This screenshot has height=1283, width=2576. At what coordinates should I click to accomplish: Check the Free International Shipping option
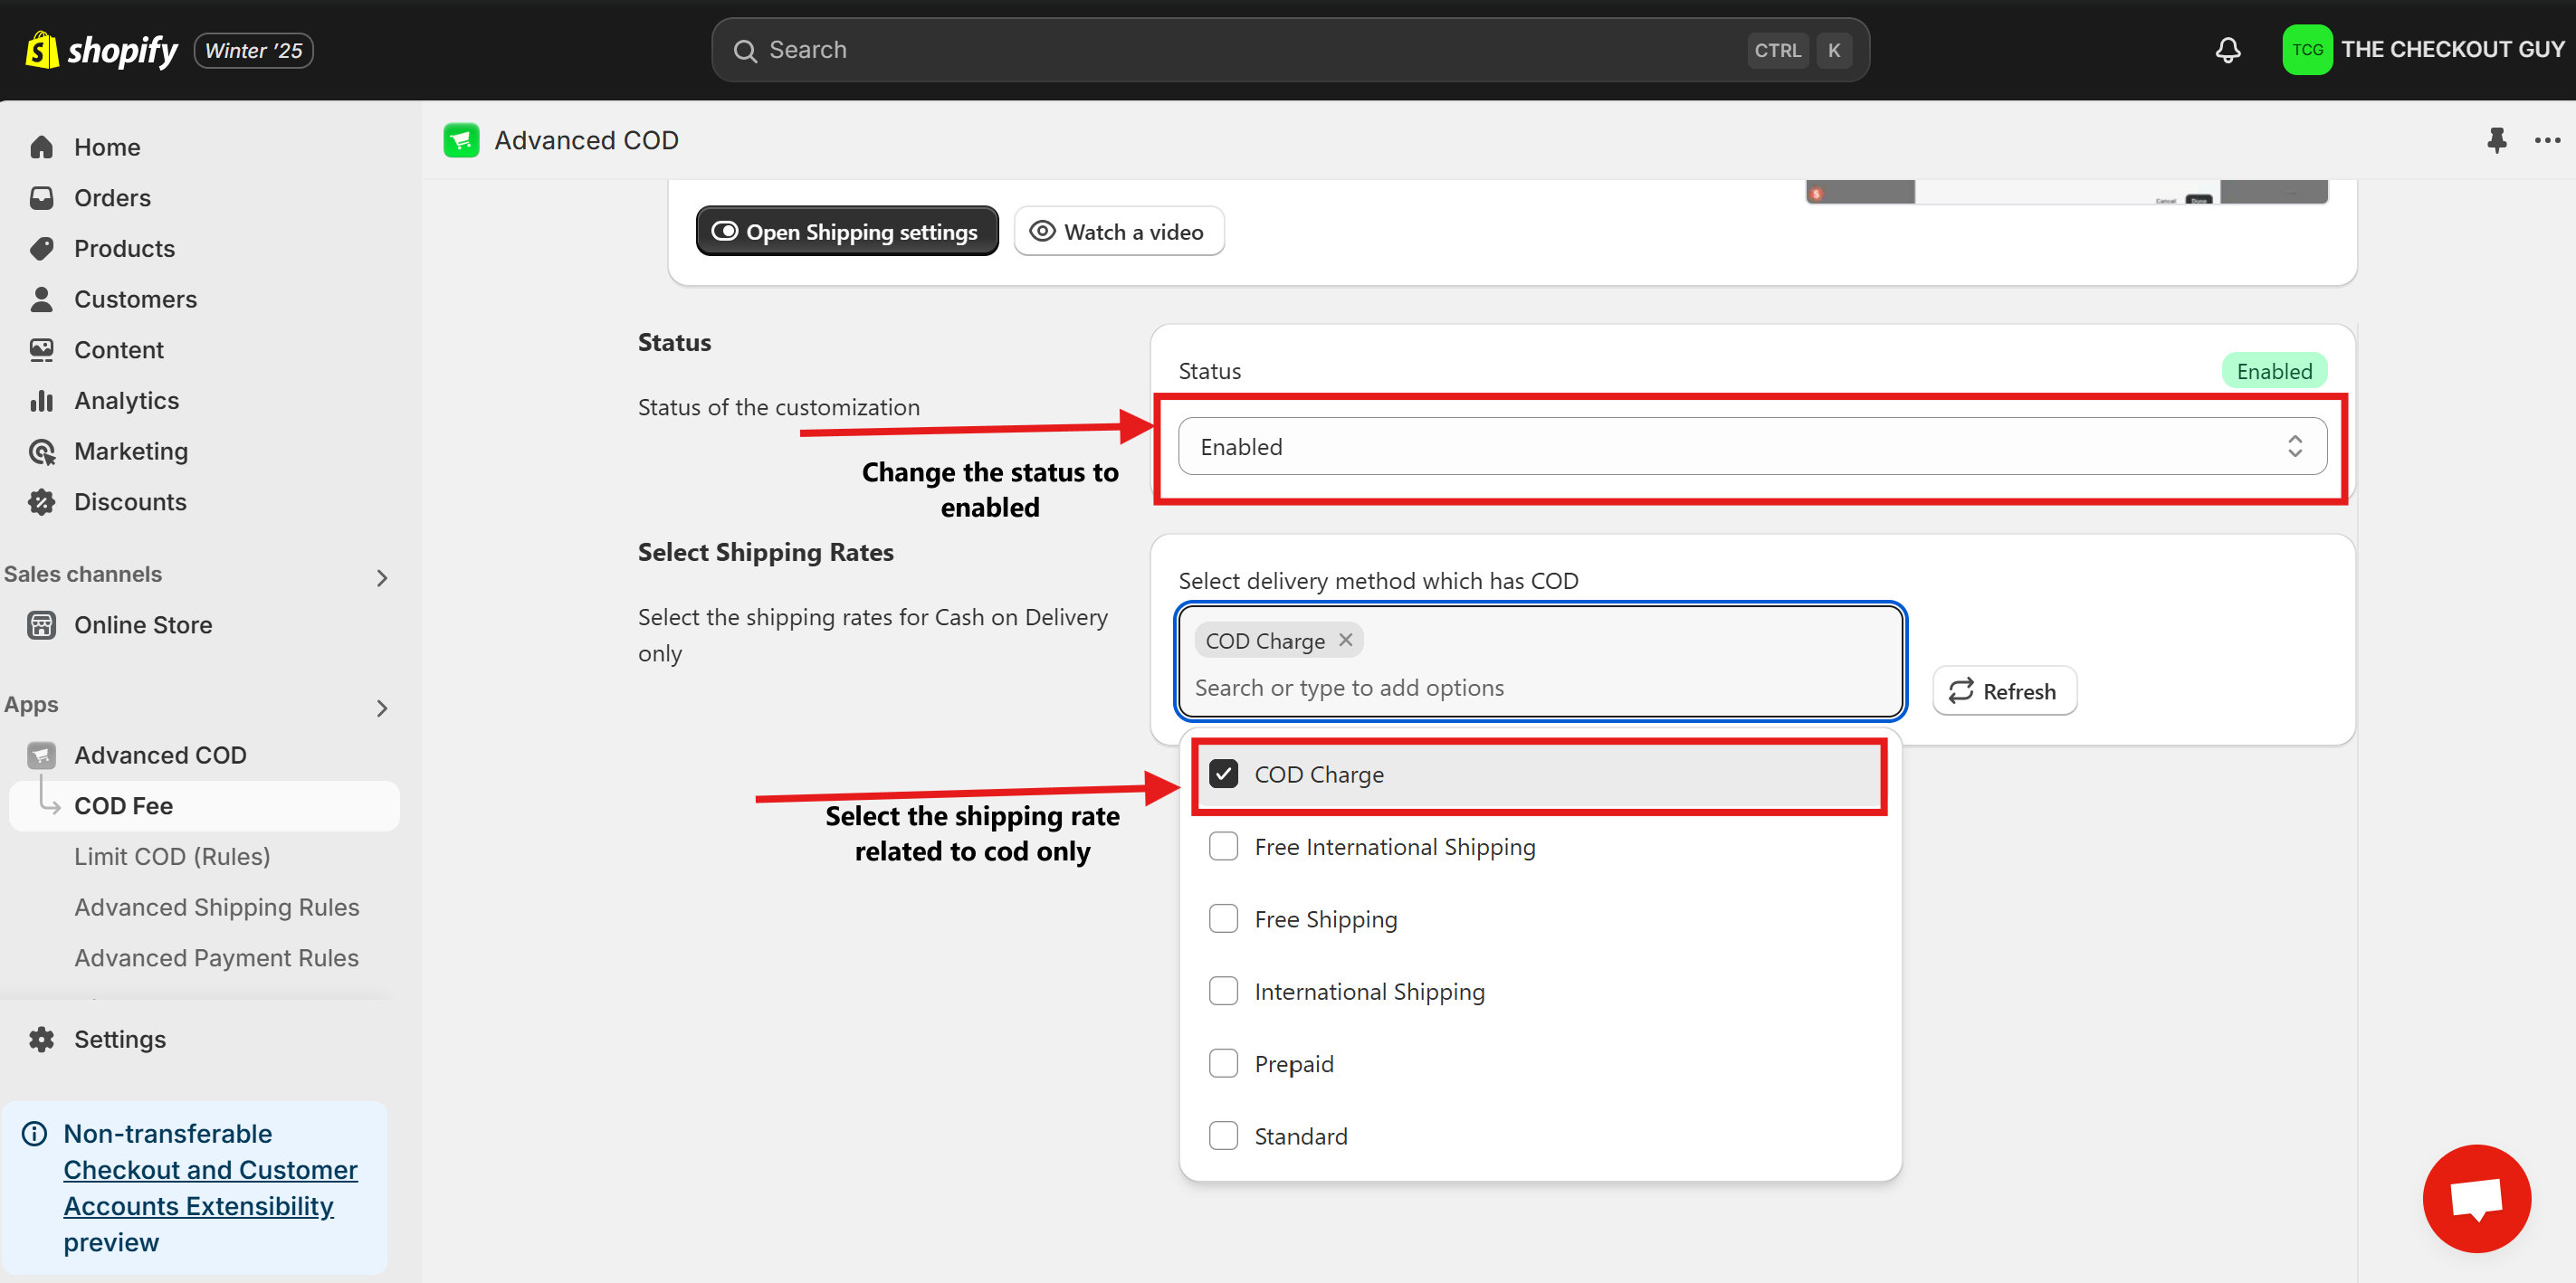1223,846
